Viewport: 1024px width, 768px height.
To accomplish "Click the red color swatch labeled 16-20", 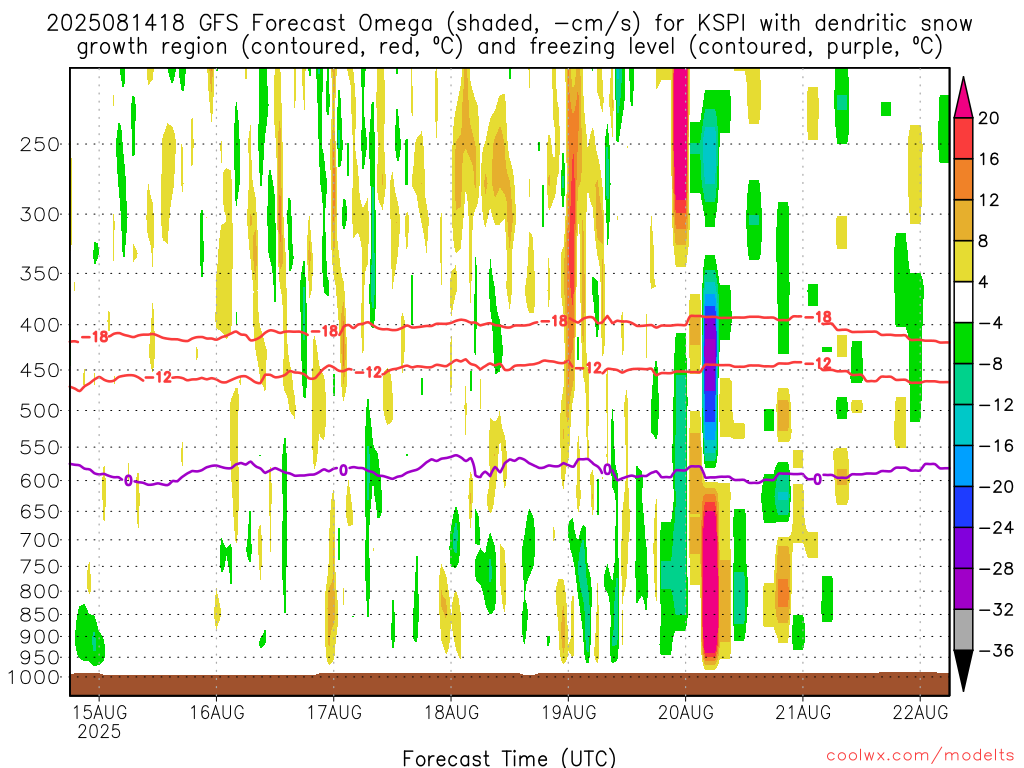I will [x=963, y=138].
